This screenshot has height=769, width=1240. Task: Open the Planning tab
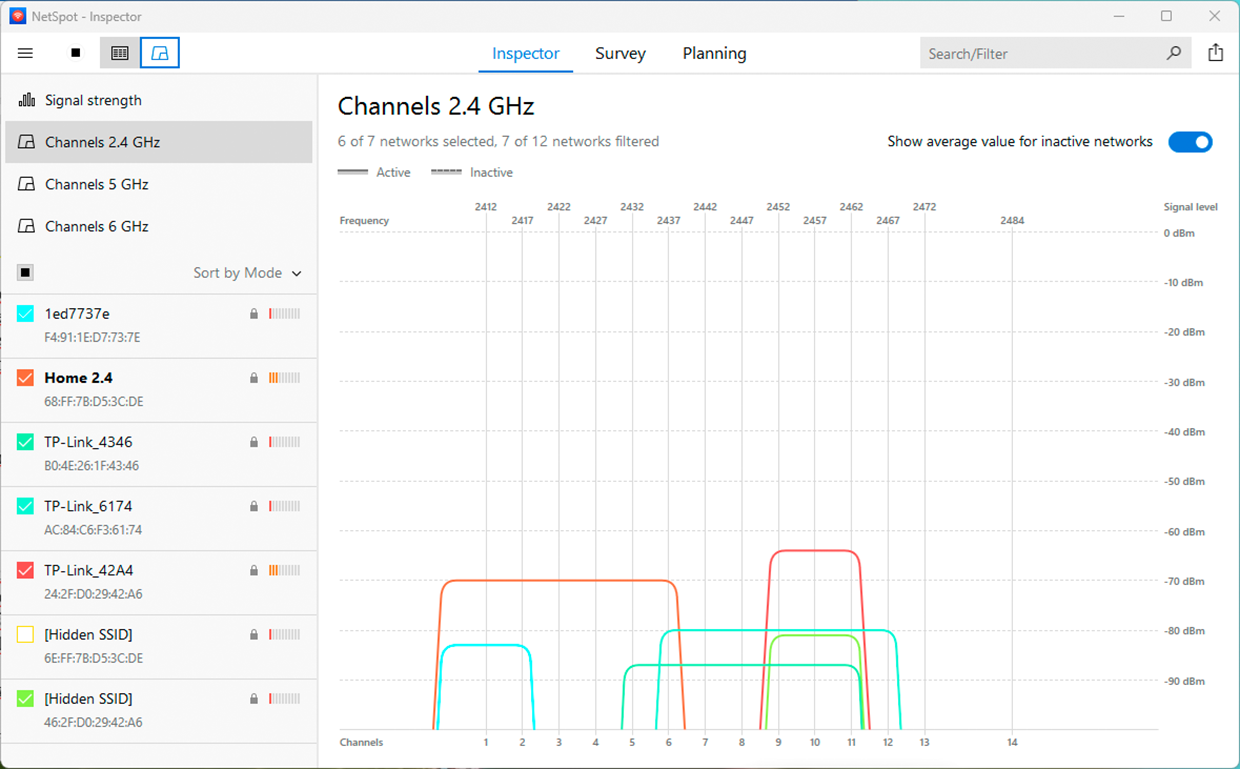(714, 54)
